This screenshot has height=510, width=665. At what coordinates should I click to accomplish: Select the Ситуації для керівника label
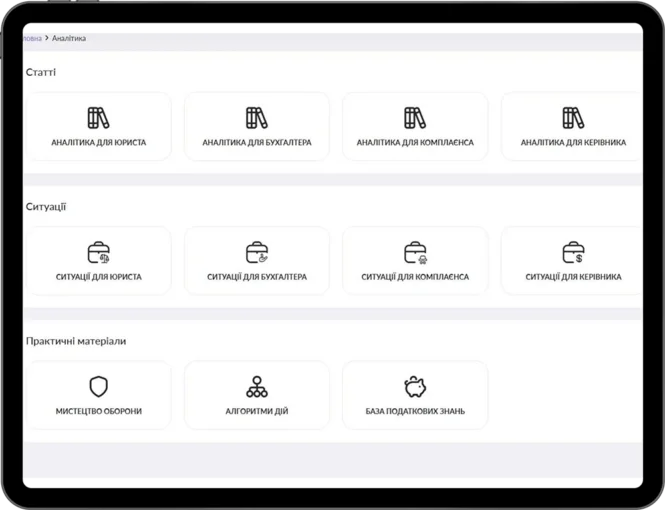(x=573, y=277)
